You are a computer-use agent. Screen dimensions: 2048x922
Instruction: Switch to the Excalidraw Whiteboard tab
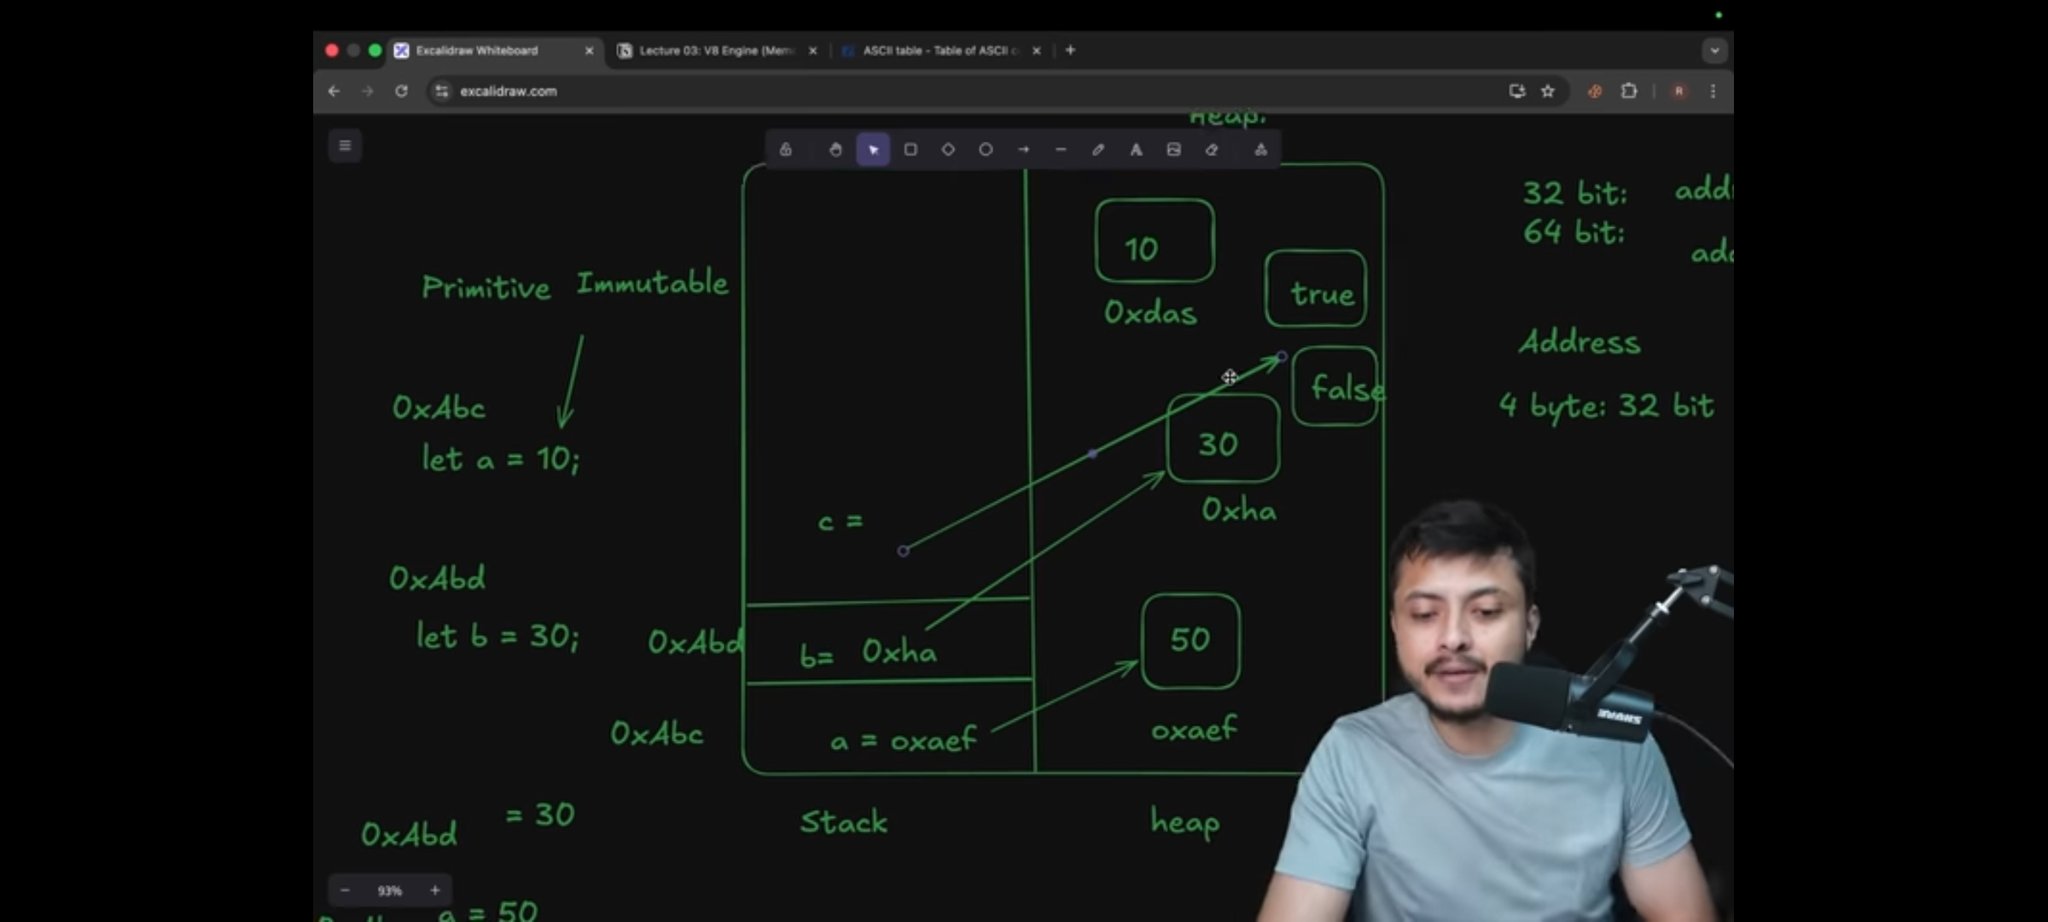pos(495,50)
